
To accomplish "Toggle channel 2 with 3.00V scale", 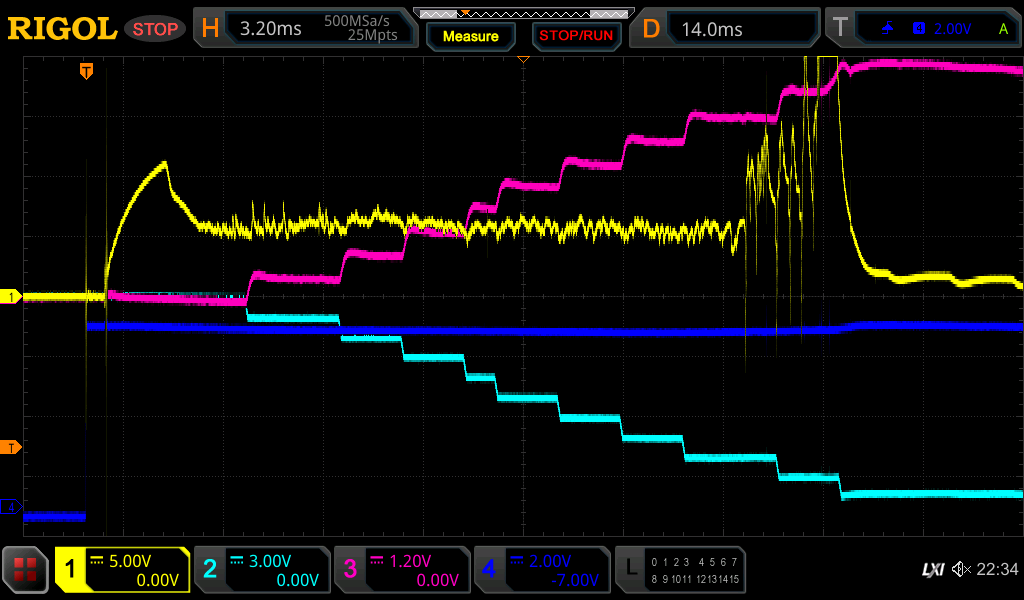I will [261, 570].
